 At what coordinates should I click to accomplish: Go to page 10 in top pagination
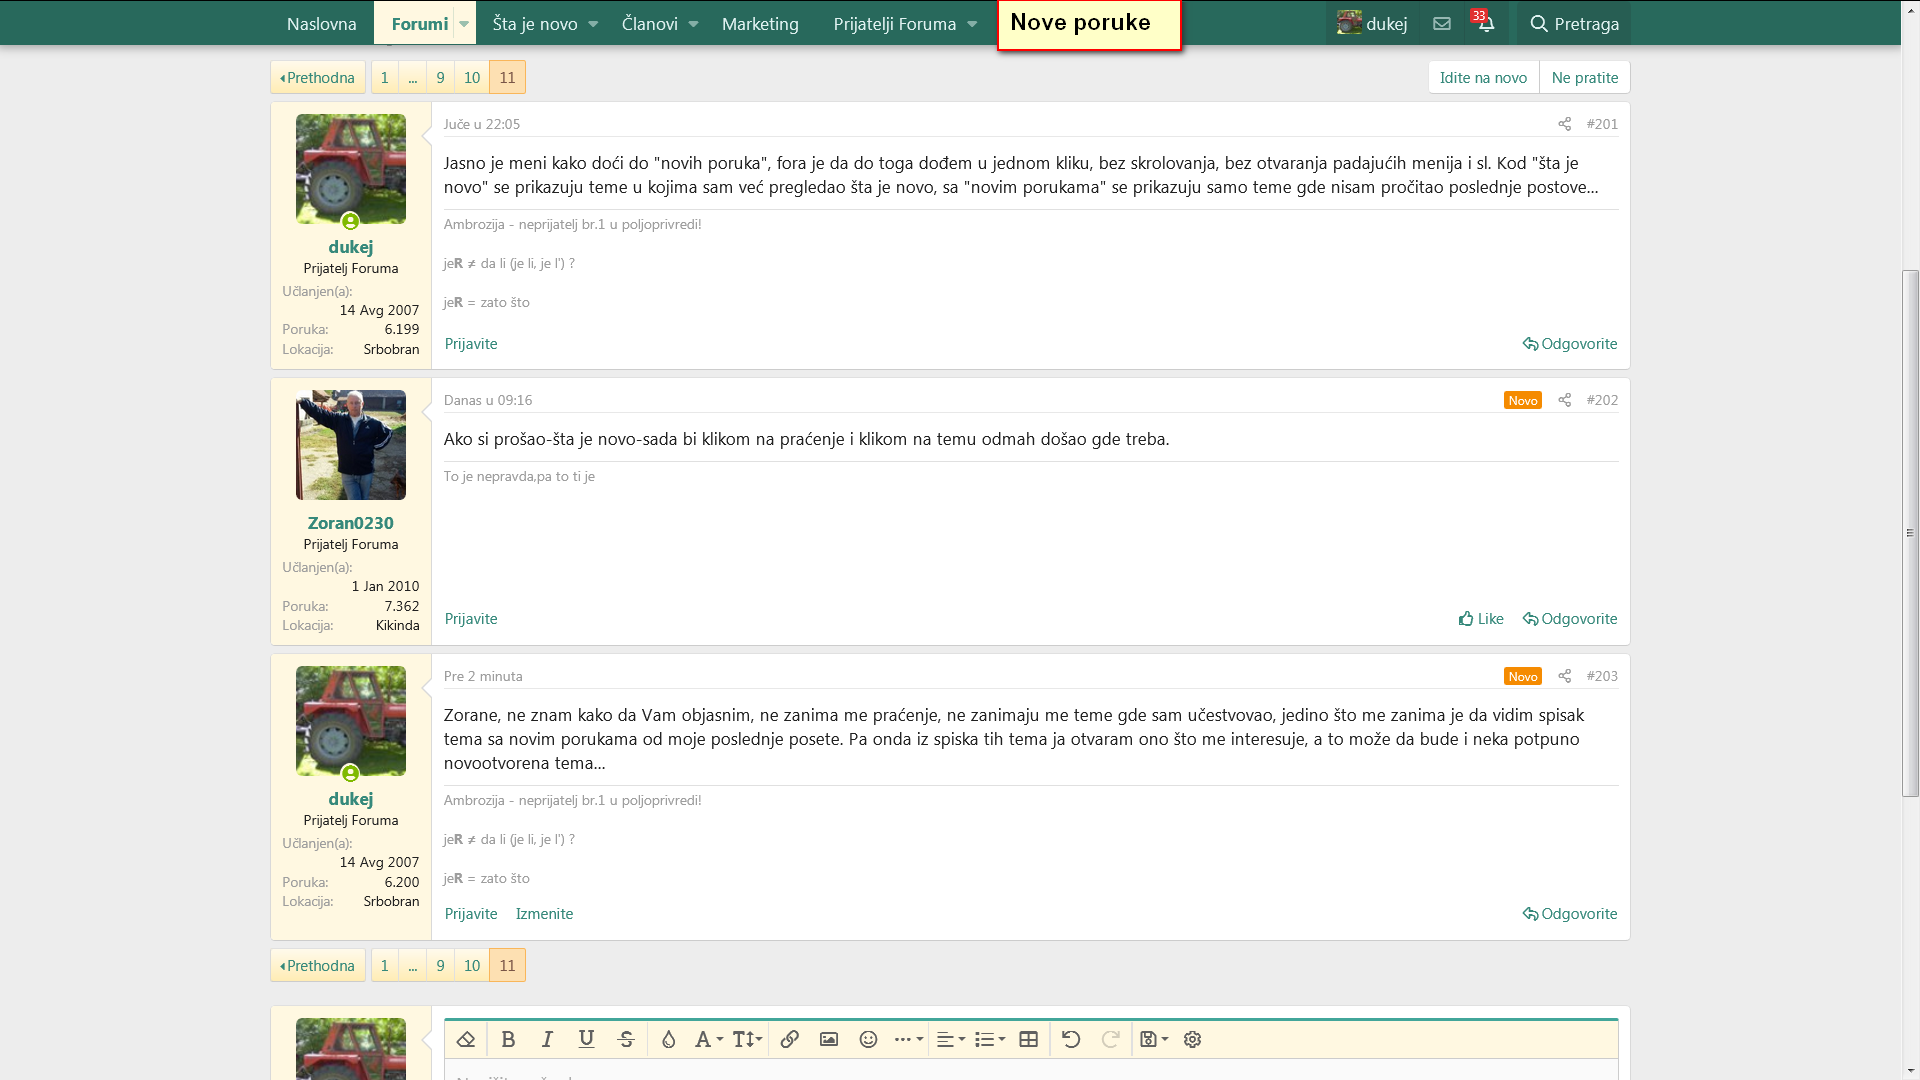472,77
